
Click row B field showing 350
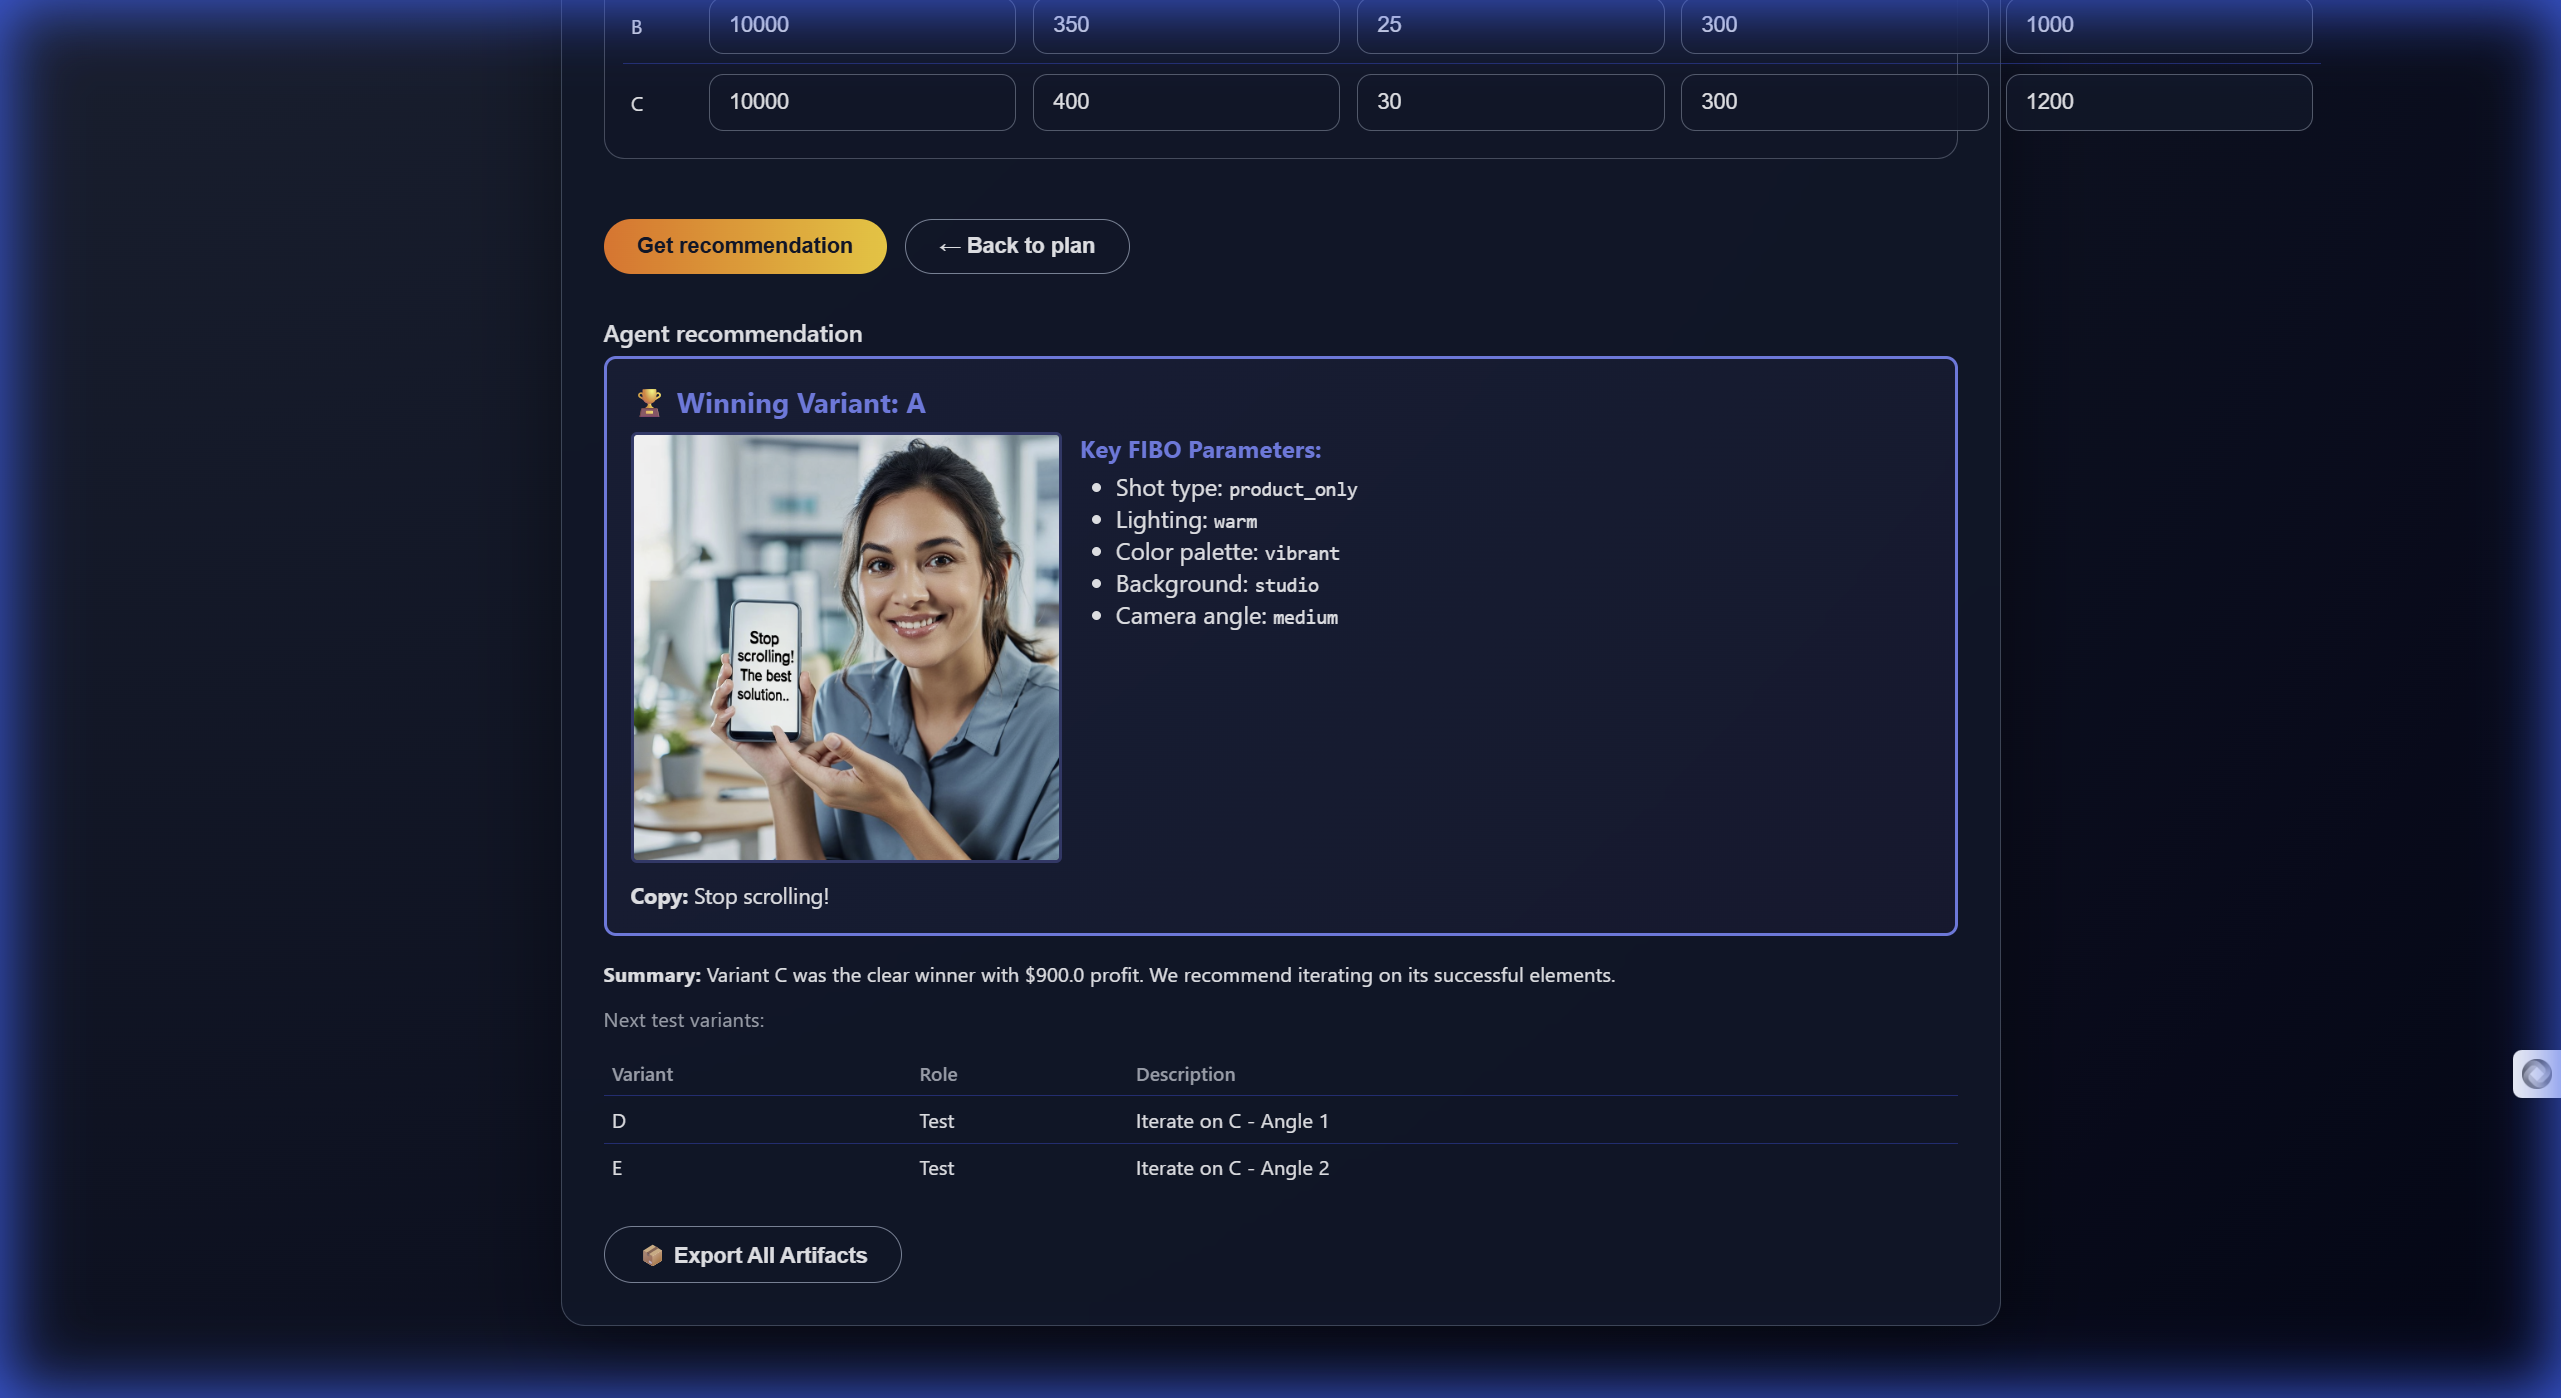click(x=1185, y=25)
